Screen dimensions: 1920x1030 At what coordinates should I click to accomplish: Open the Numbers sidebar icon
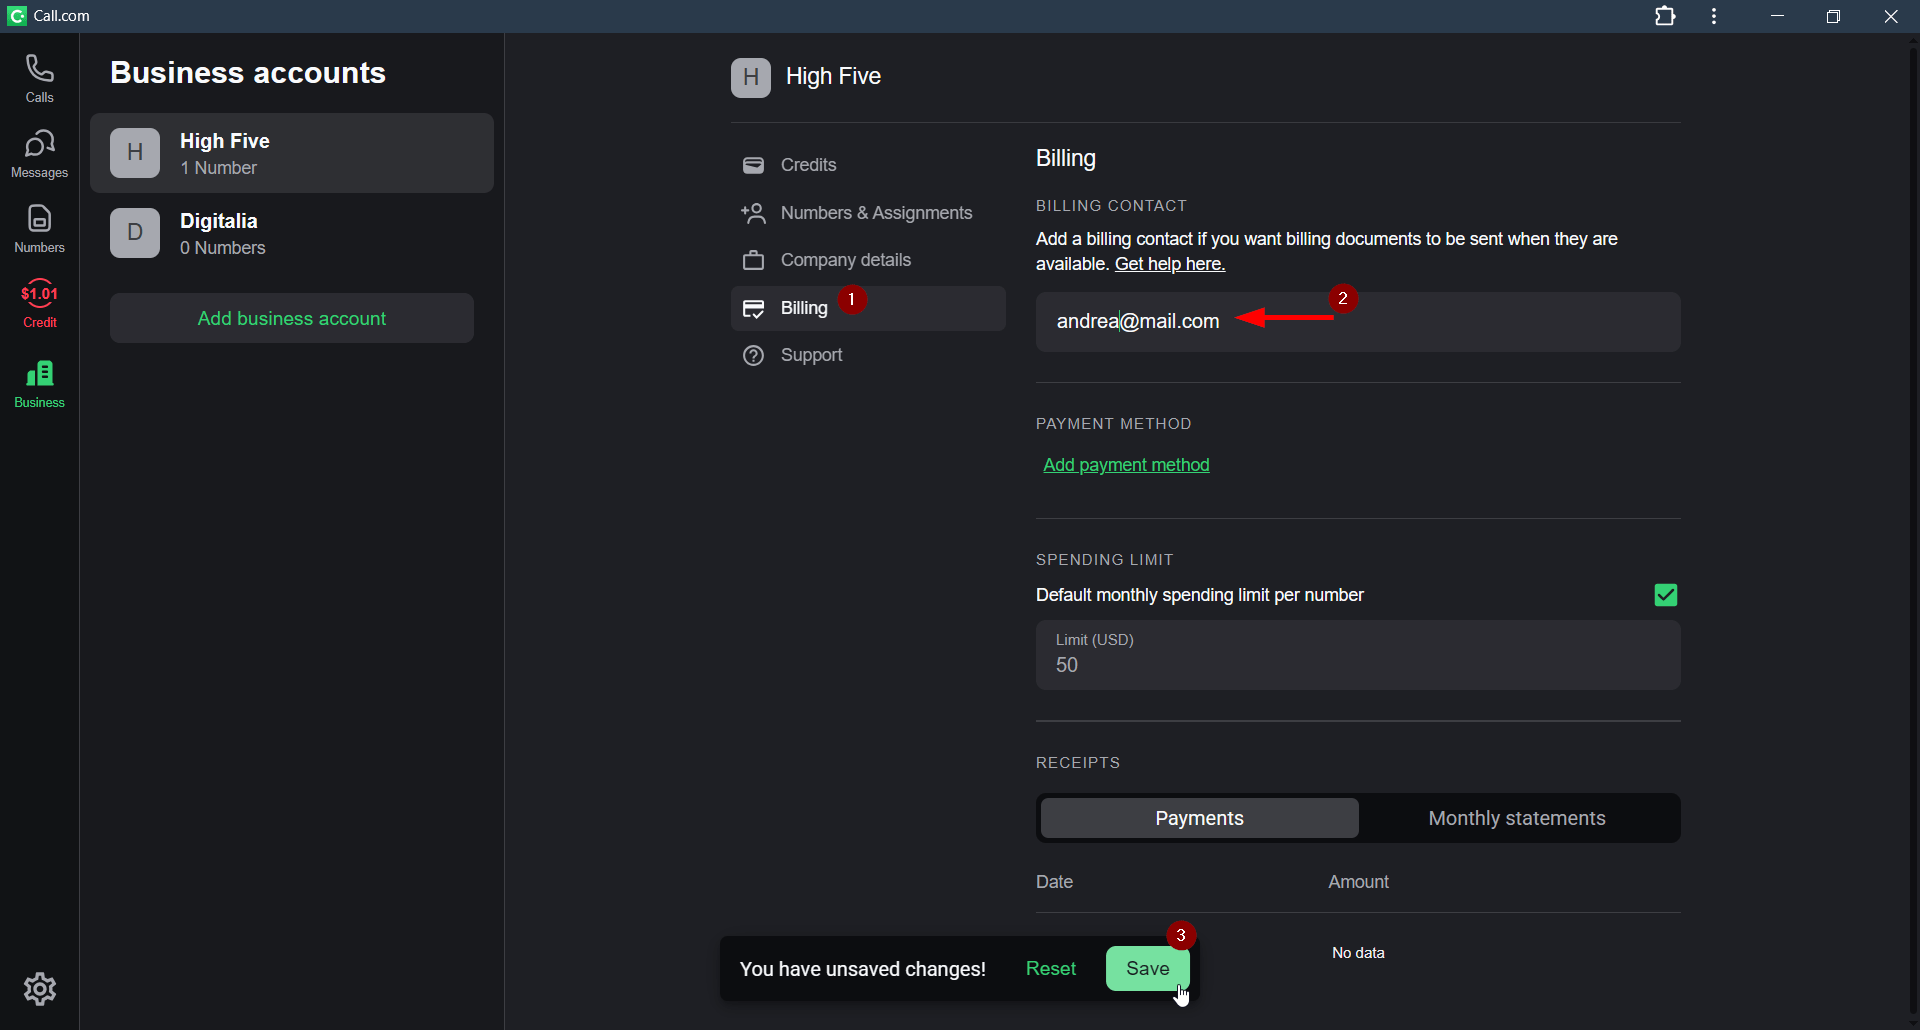point(39,229)
